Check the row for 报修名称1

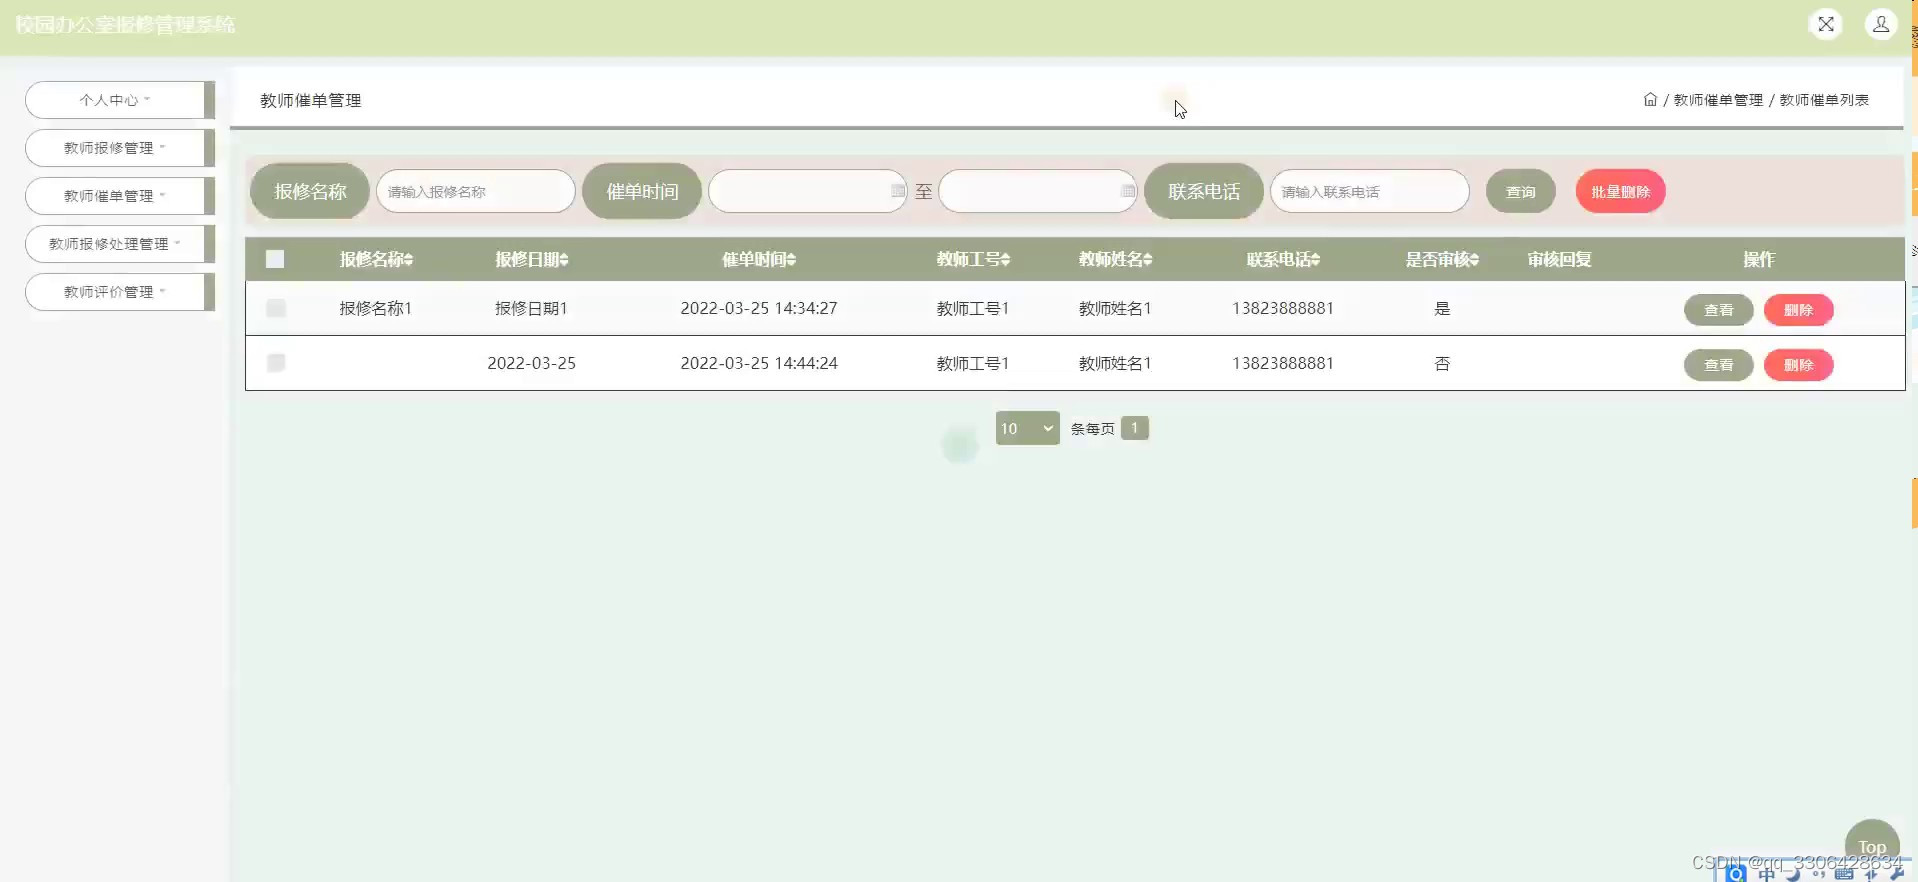[x=276, y=308]
